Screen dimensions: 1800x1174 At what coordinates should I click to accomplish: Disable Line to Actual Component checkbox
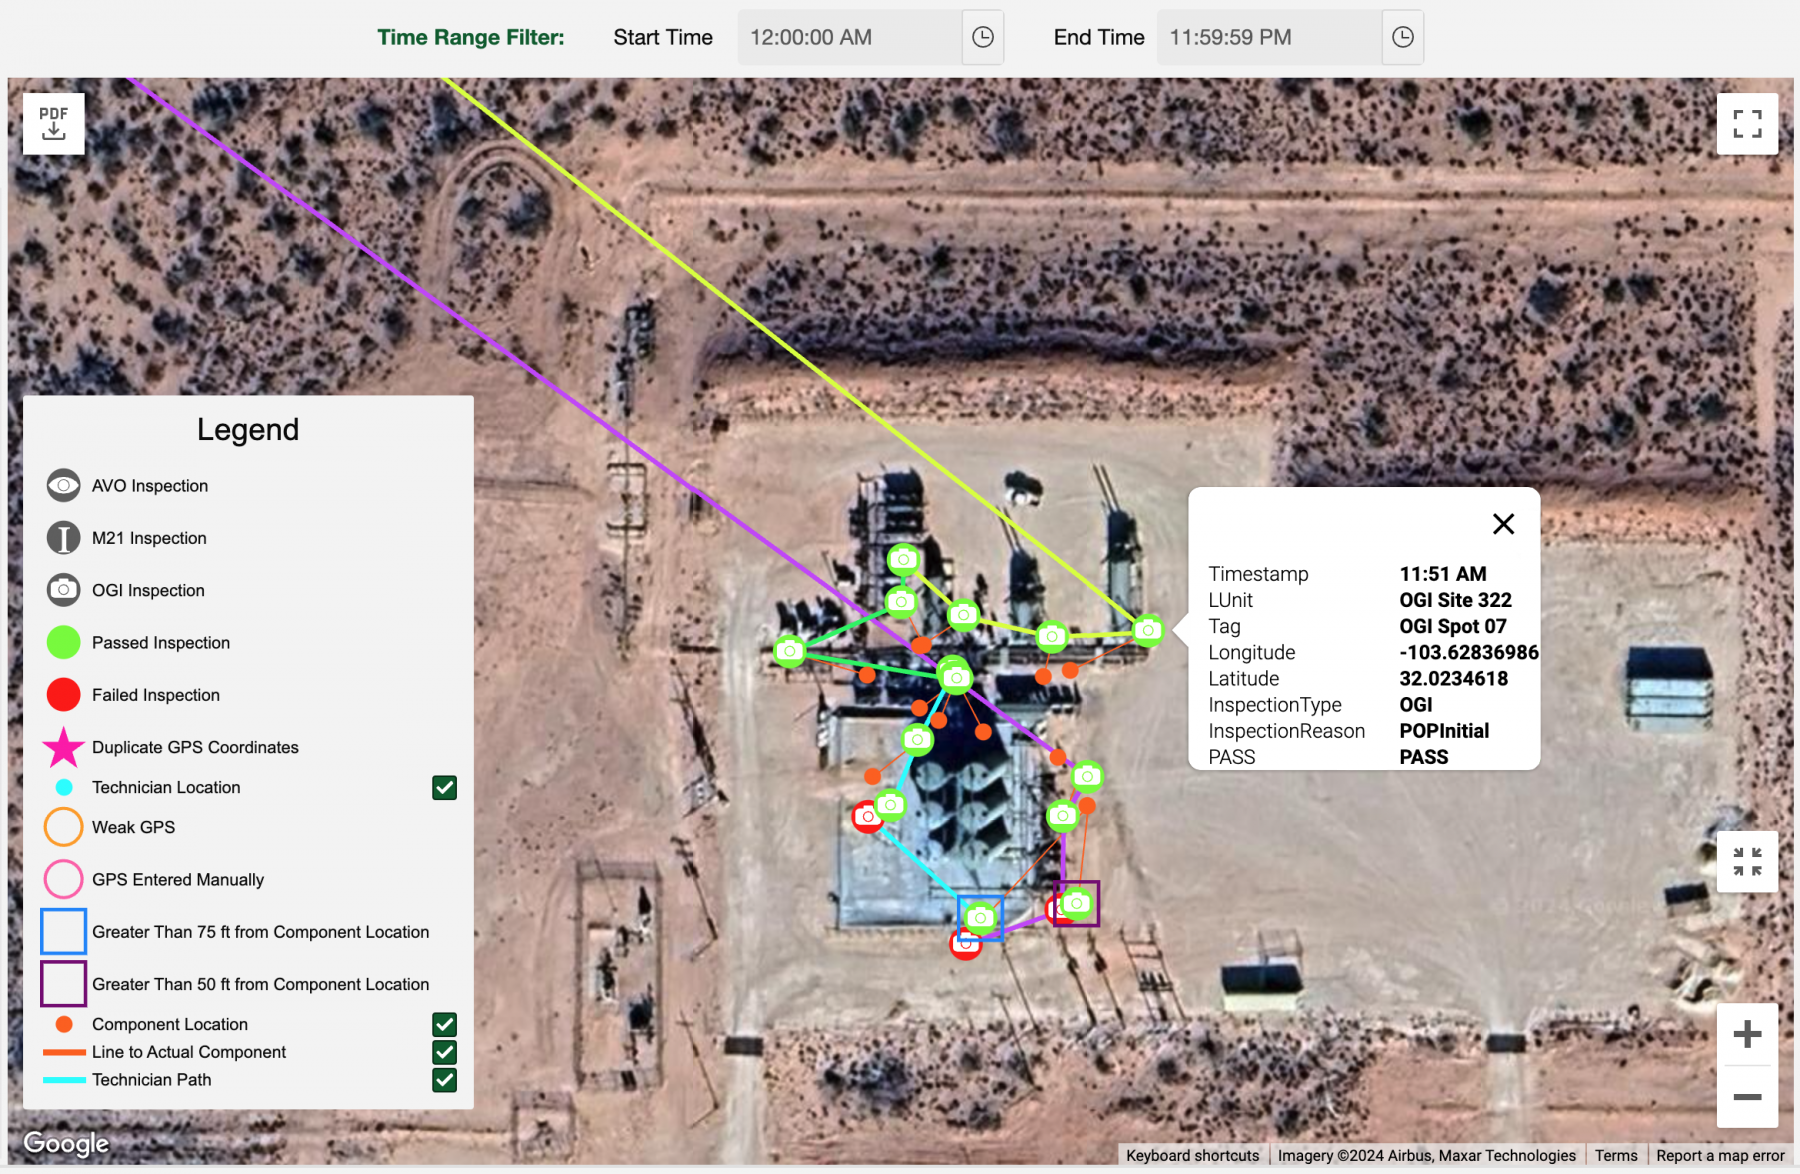444,1052
